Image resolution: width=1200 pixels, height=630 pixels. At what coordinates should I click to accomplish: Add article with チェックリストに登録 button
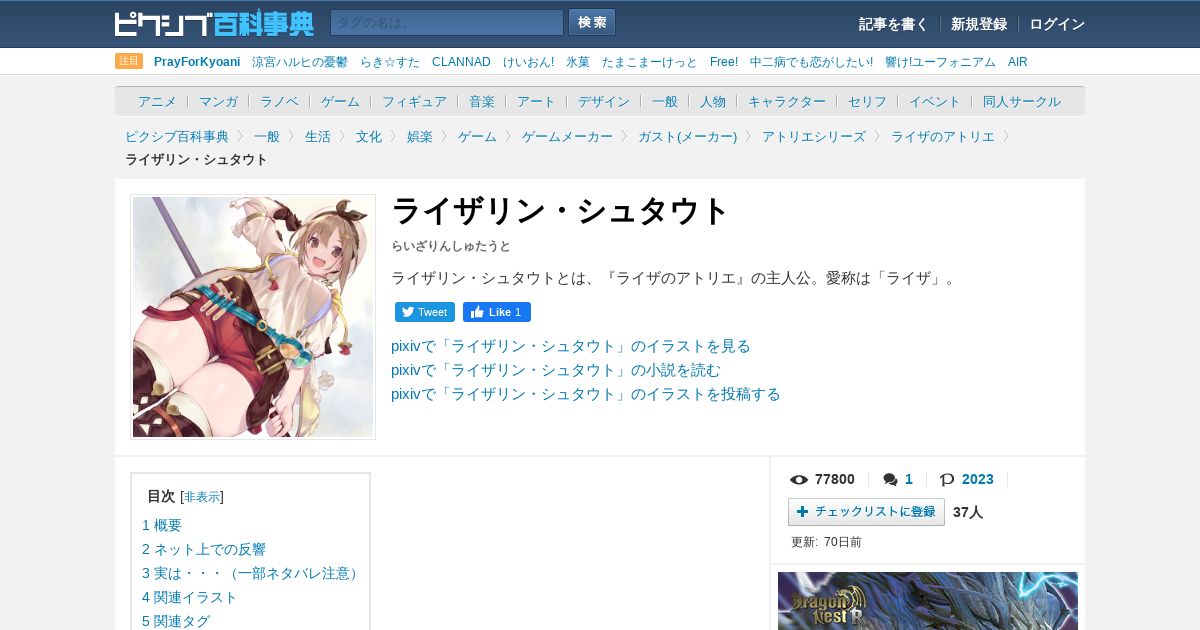pos(866,512)
